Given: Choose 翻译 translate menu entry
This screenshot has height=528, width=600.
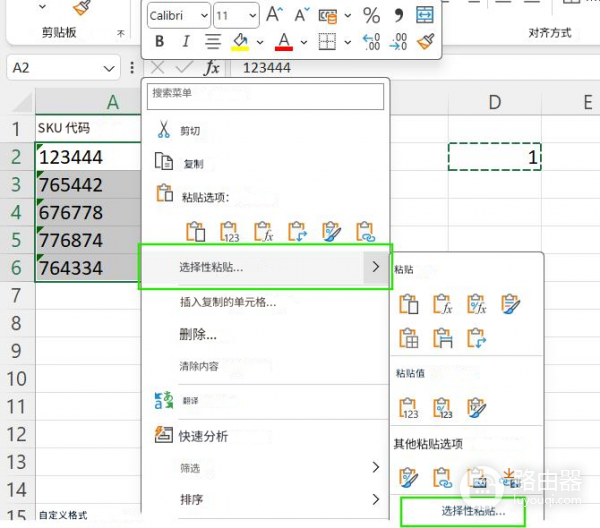Looking at the screenshot, I should click(265, 401).
